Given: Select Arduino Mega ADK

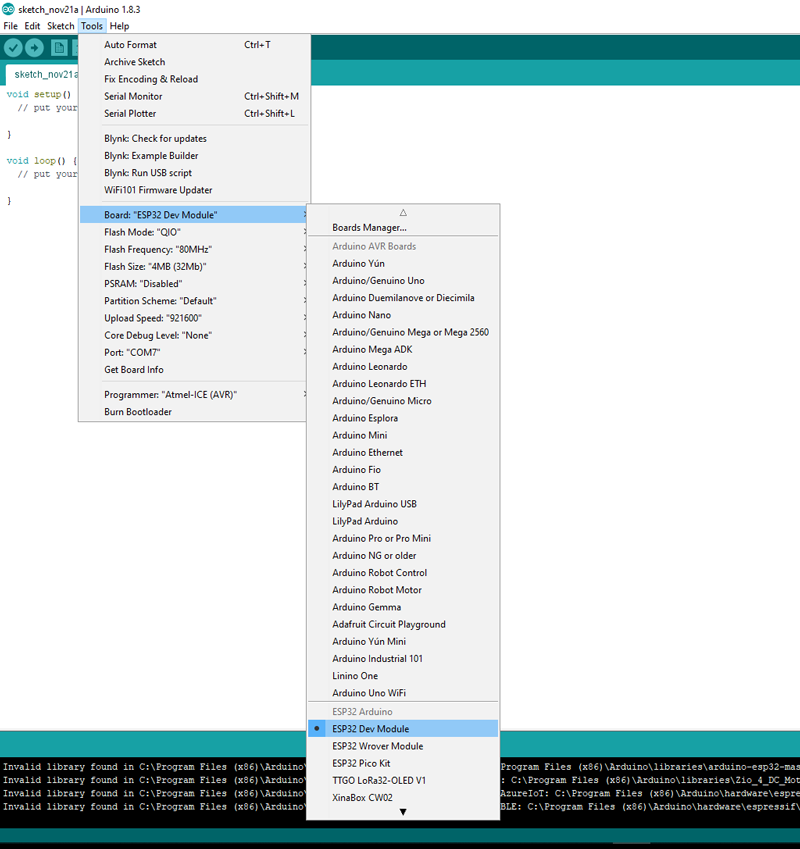Looking at the screenshot, I should click(x=403, y=349).
